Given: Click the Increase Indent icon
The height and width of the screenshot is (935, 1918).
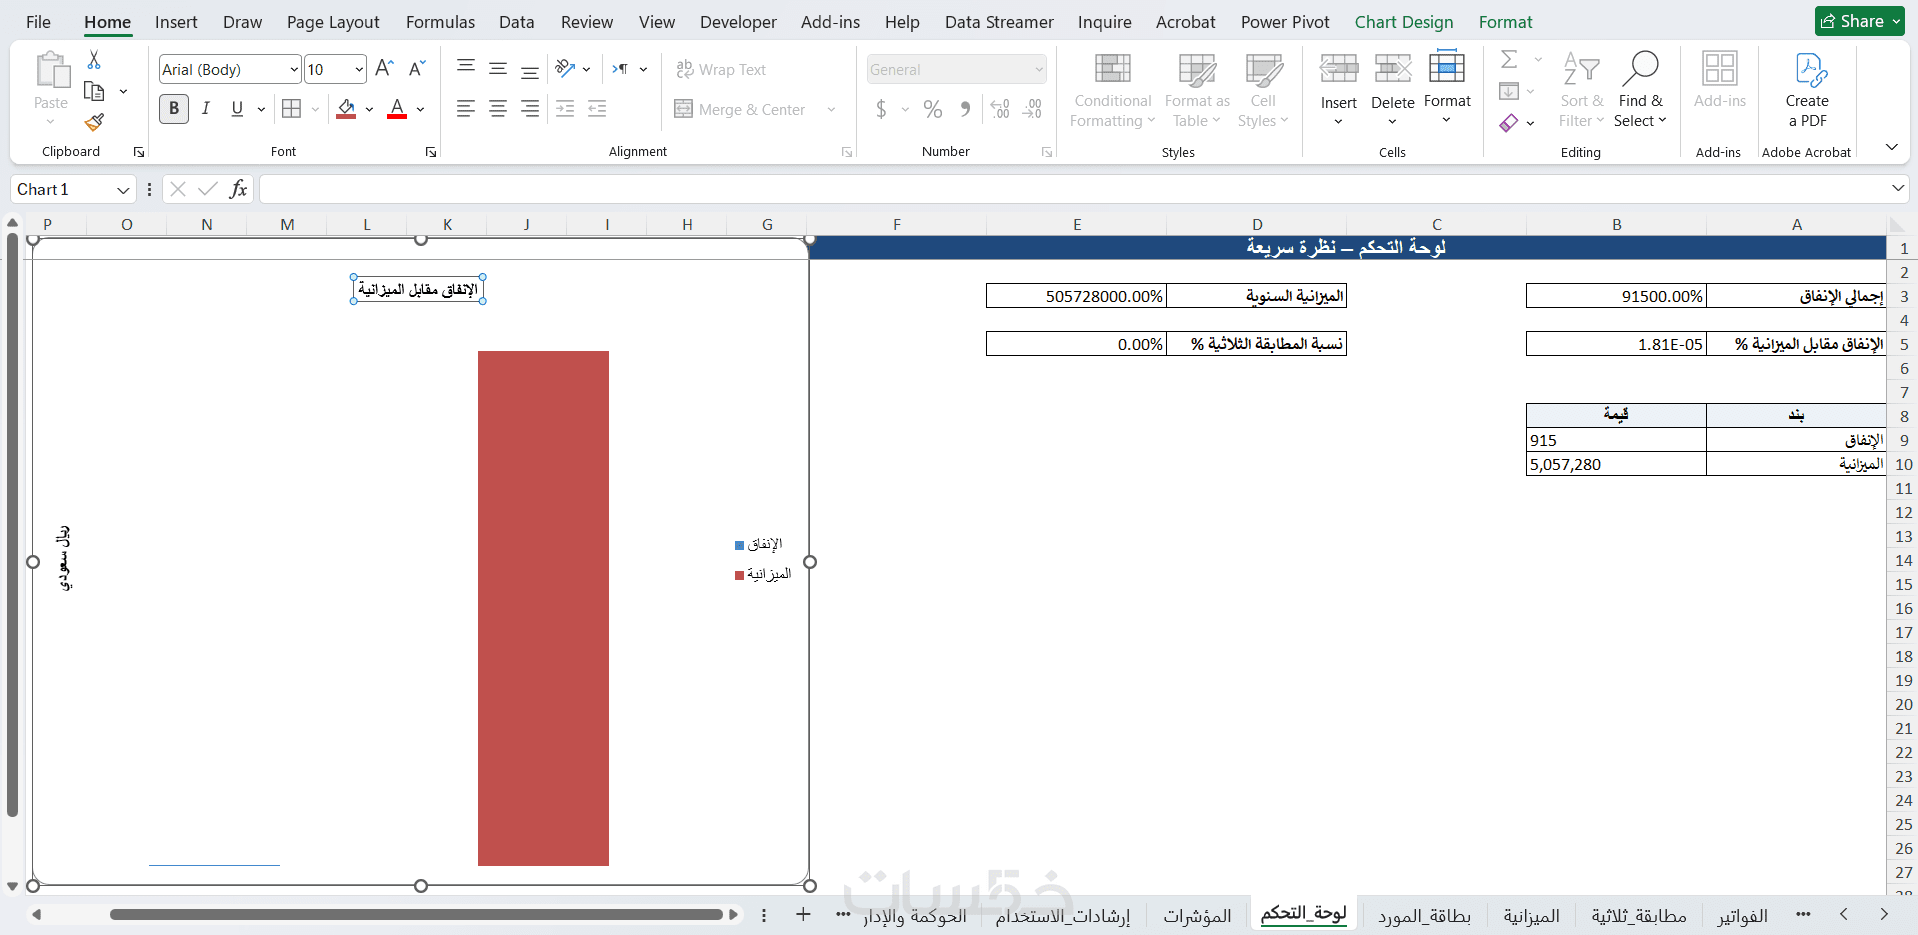Looking at the screenshot, I should pos(597,109).
